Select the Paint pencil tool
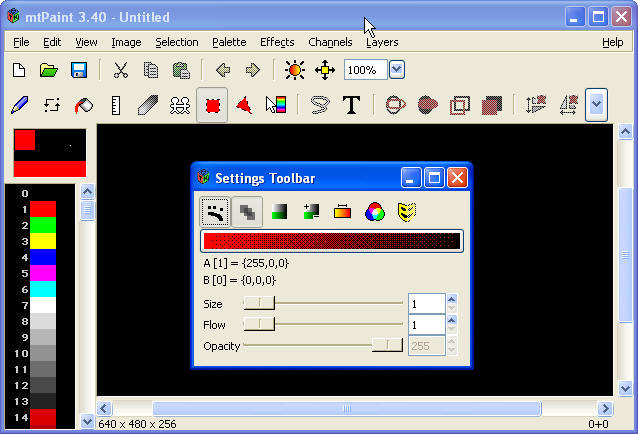 pyautogui.click(x=20, y=105)
